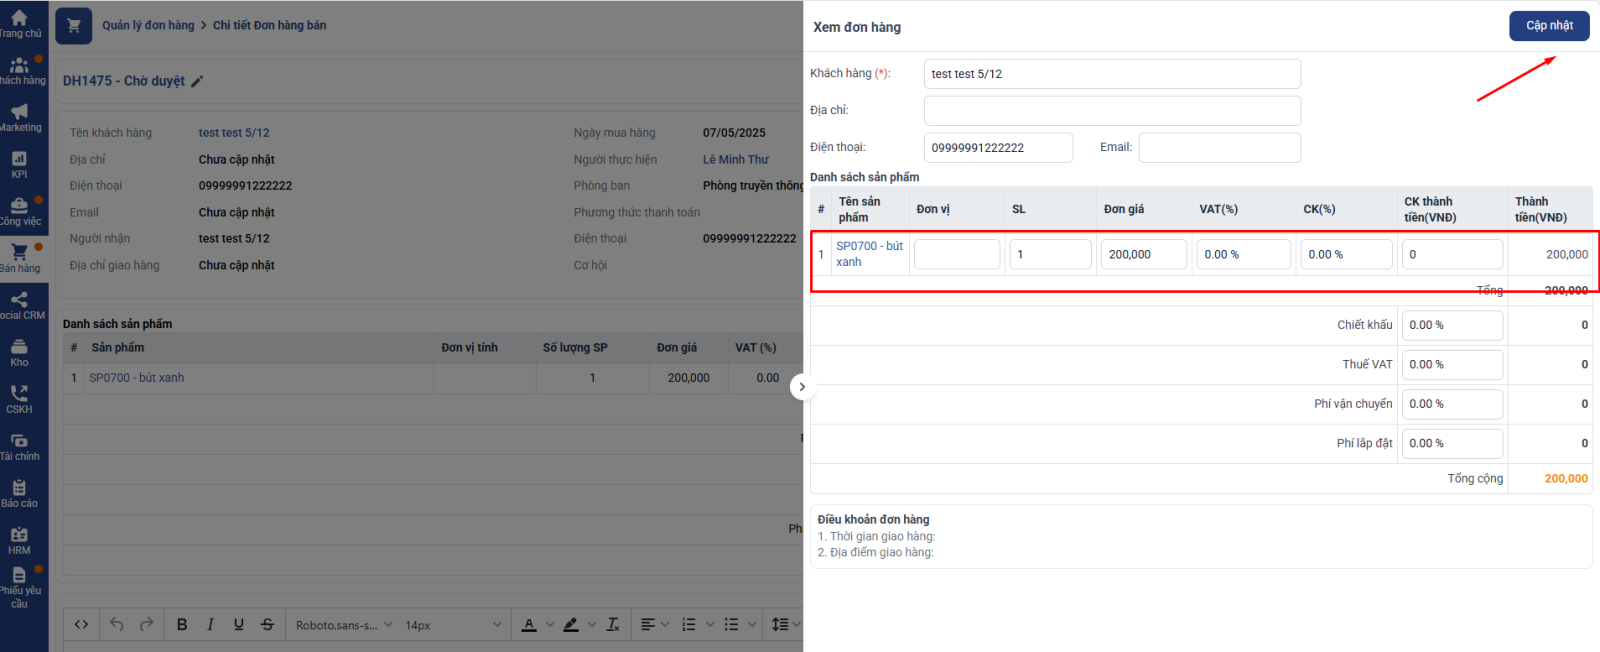Open the text color picker in editor
The width and height of the screenshot is (1600, 652).
529,625
